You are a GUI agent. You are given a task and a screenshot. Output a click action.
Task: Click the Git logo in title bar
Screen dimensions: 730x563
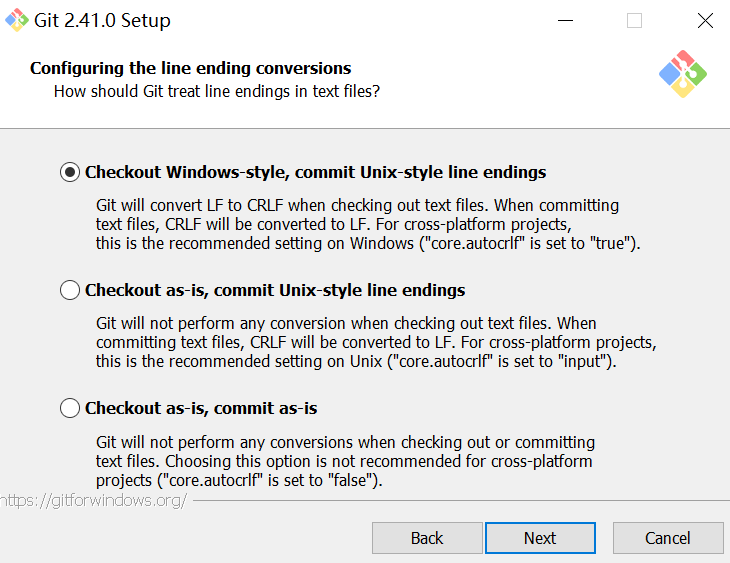click(x=17, y=20)
